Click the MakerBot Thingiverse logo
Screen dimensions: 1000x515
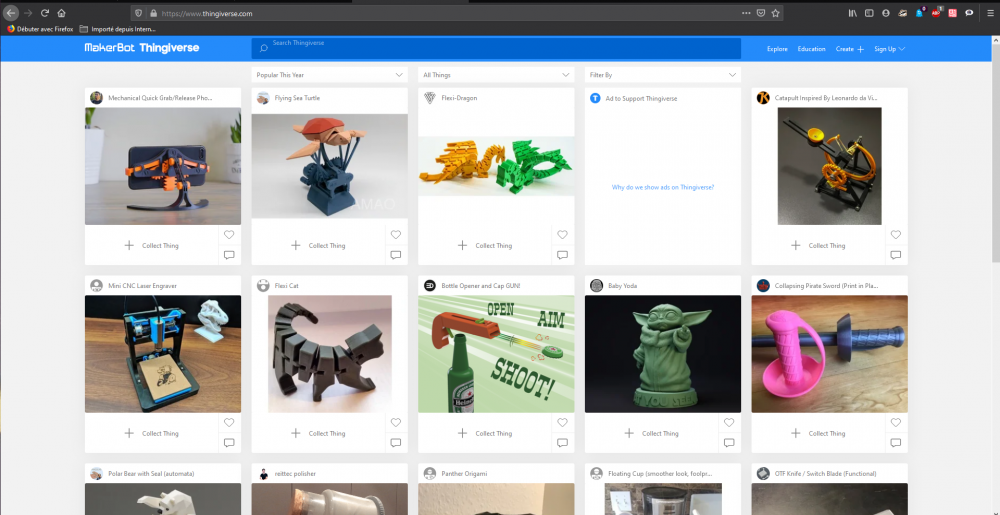point(142,48)
